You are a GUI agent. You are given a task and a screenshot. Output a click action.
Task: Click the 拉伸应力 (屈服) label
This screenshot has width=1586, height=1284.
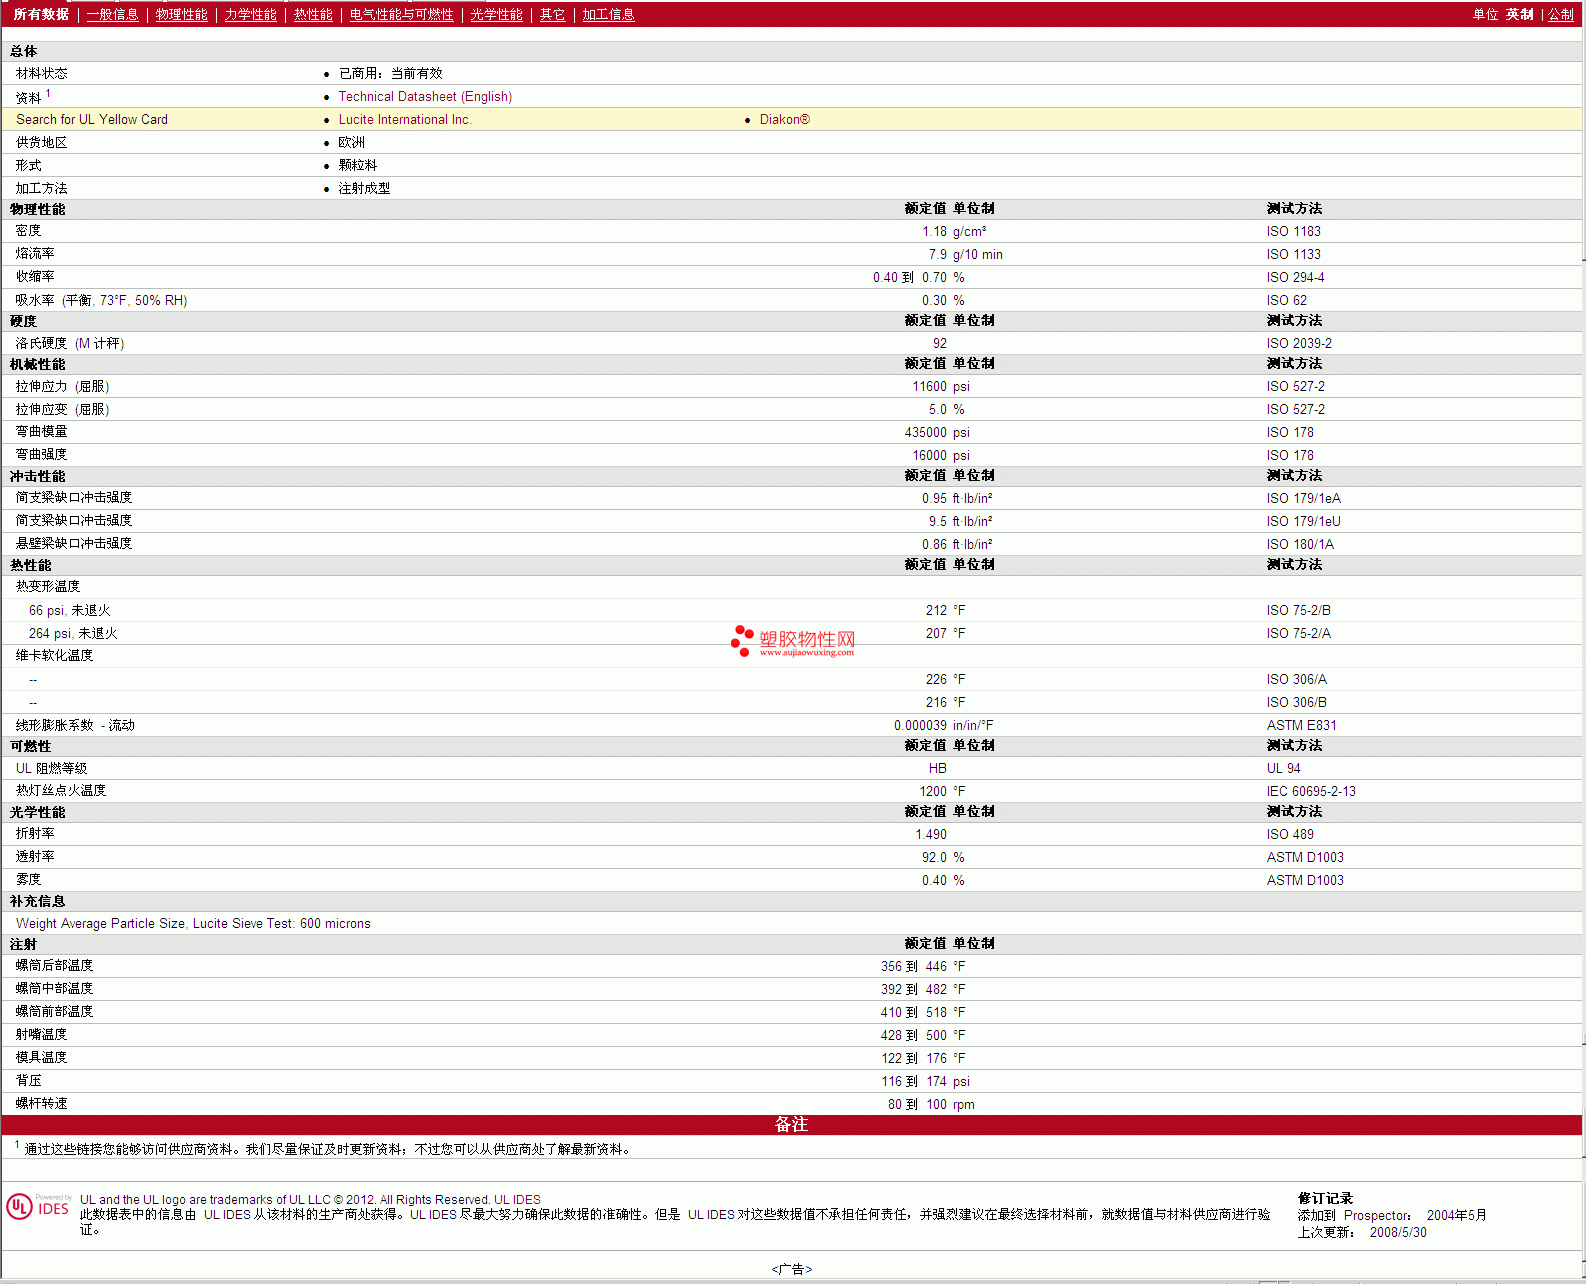[62, 386]
